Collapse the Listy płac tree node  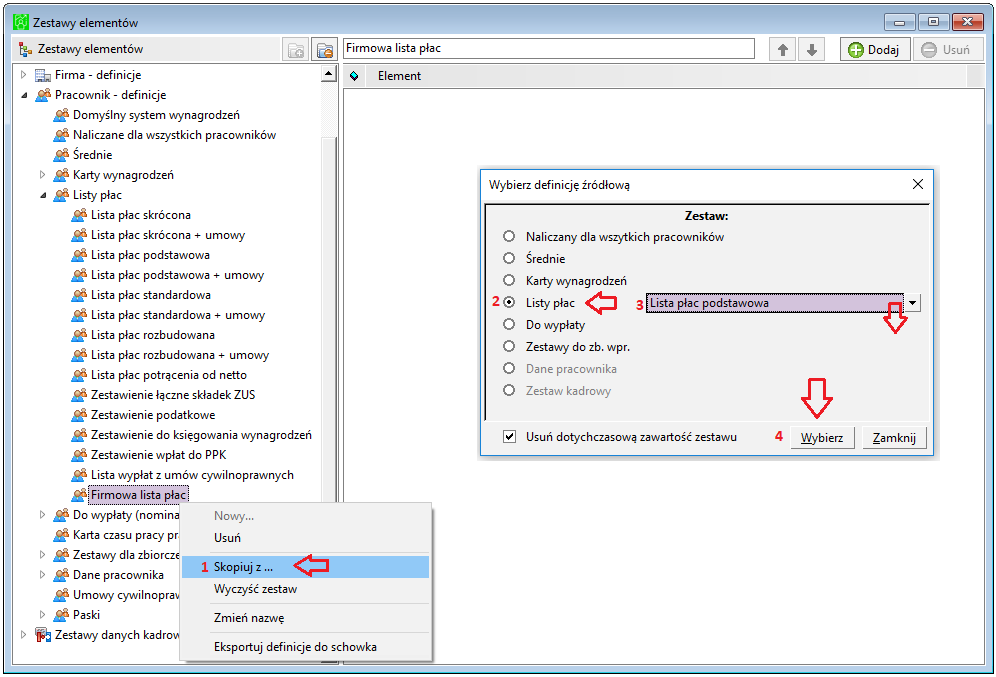tap(43, 196)
